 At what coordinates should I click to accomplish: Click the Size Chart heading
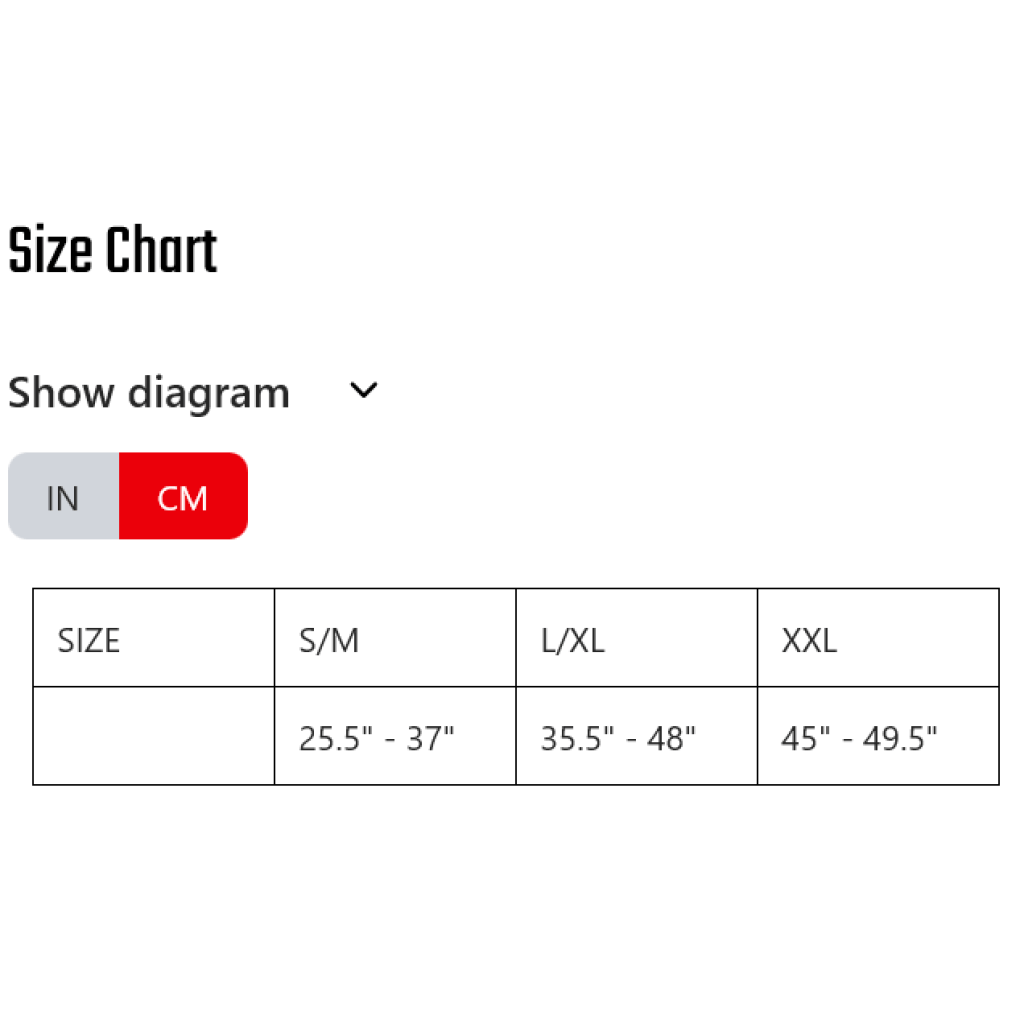(x=113, y=249)
